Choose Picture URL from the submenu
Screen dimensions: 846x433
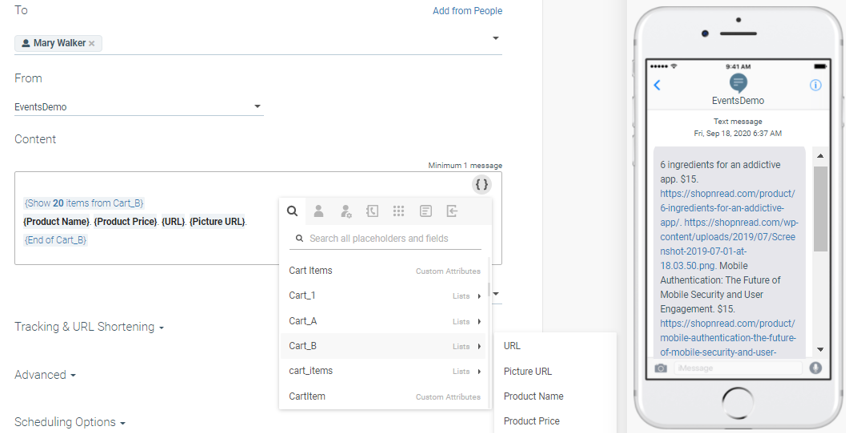[527, 371]
